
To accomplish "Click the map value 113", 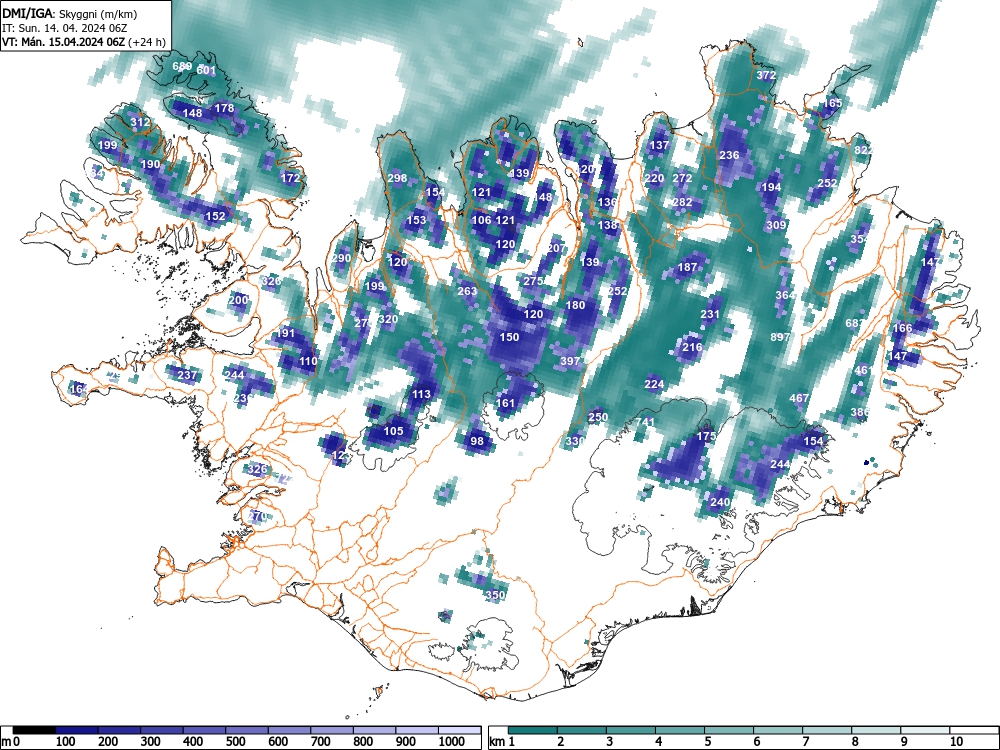I will coord(421,394).
